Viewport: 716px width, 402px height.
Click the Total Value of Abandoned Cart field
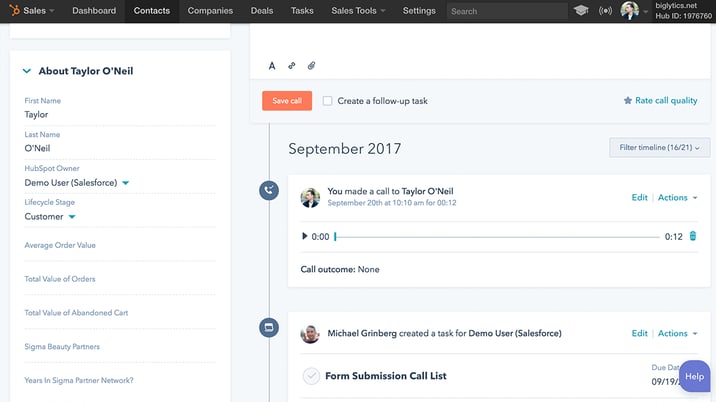tap(120, 313)
